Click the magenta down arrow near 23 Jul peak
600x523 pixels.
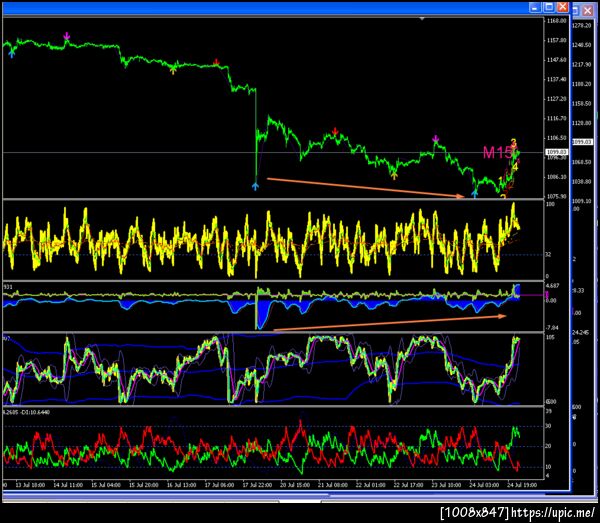[x=435, y=139]
